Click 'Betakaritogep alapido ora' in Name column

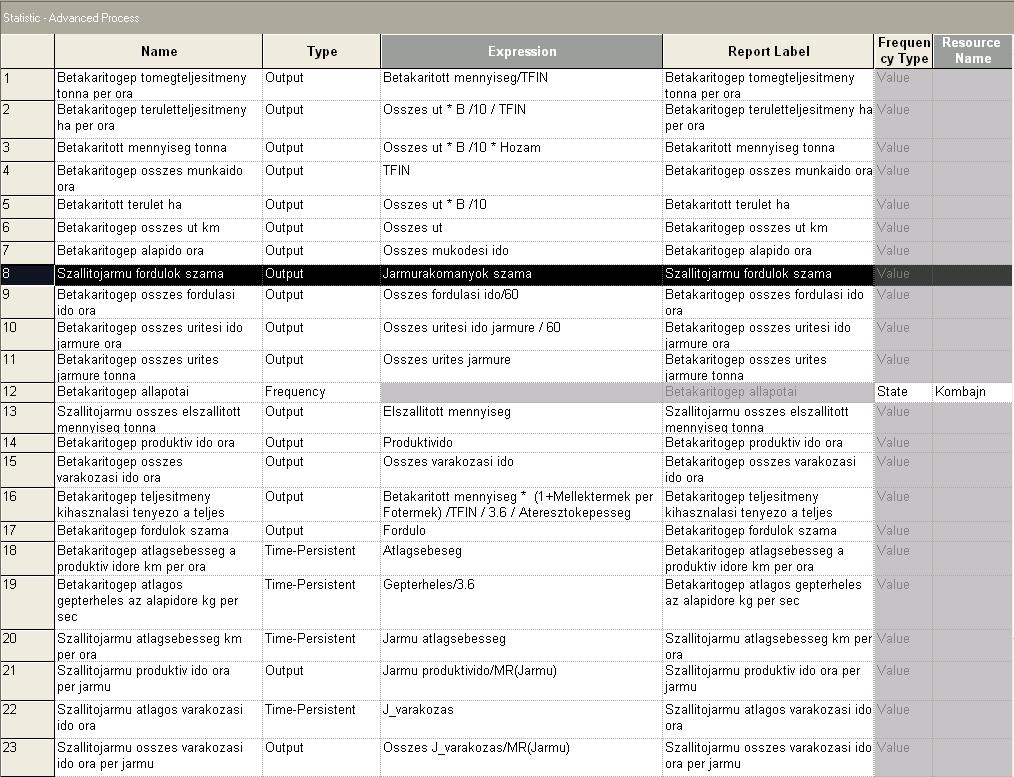158,253
